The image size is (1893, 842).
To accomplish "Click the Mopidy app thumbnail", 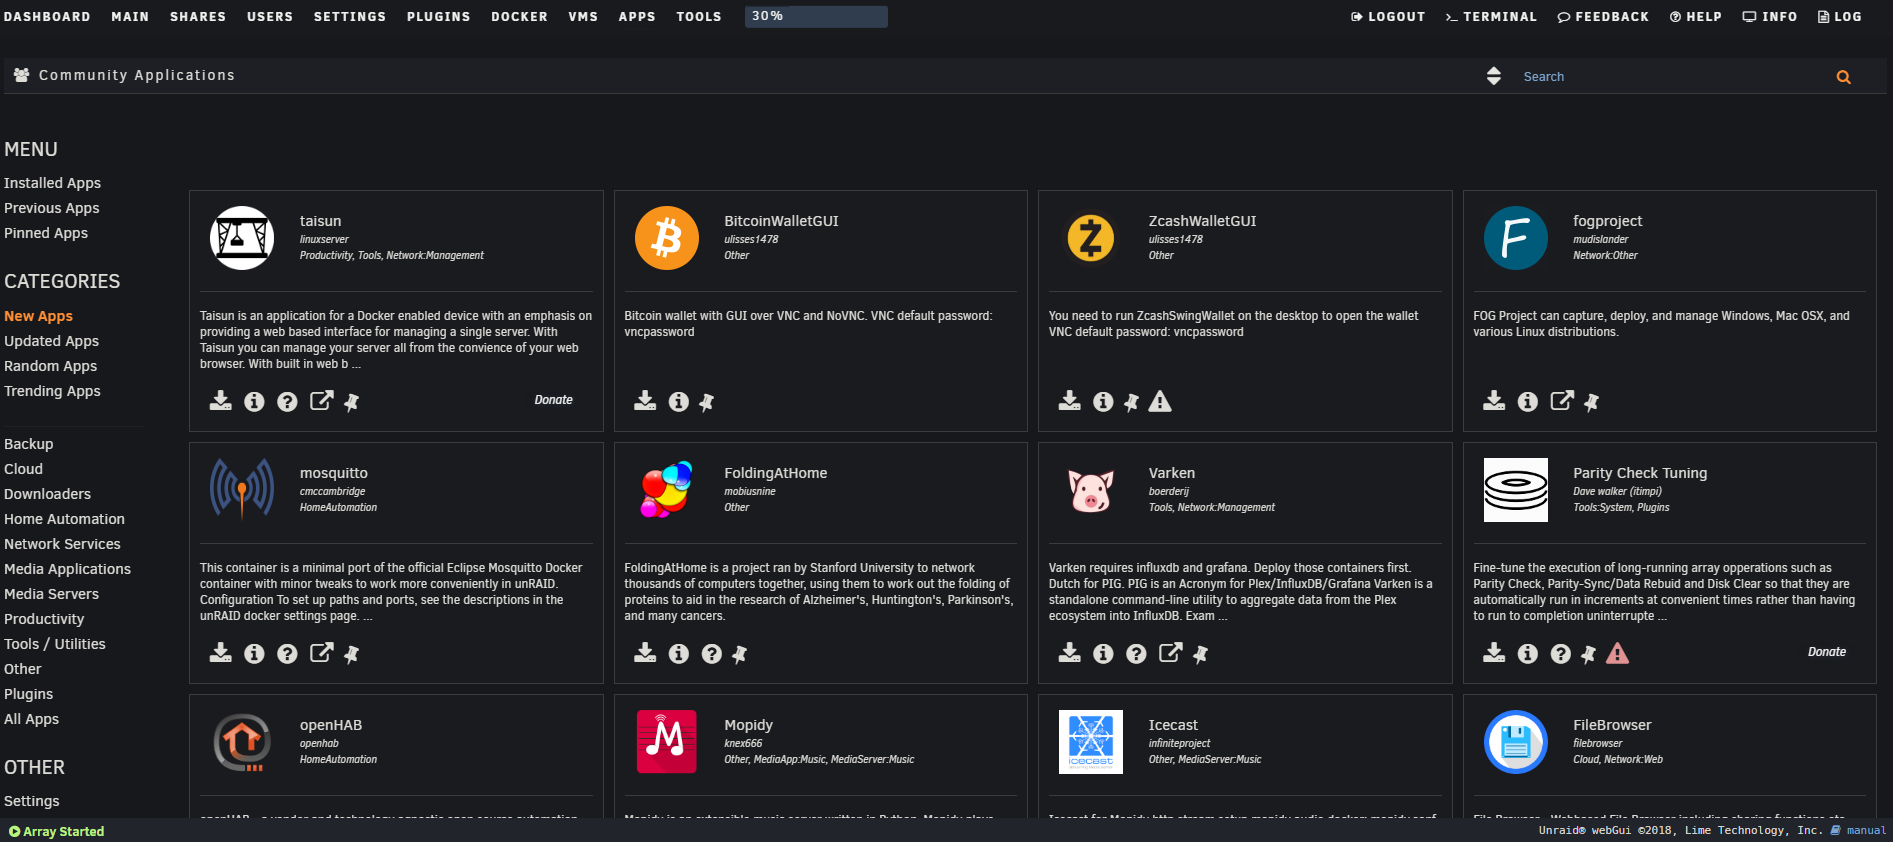I will click(666, 742).
